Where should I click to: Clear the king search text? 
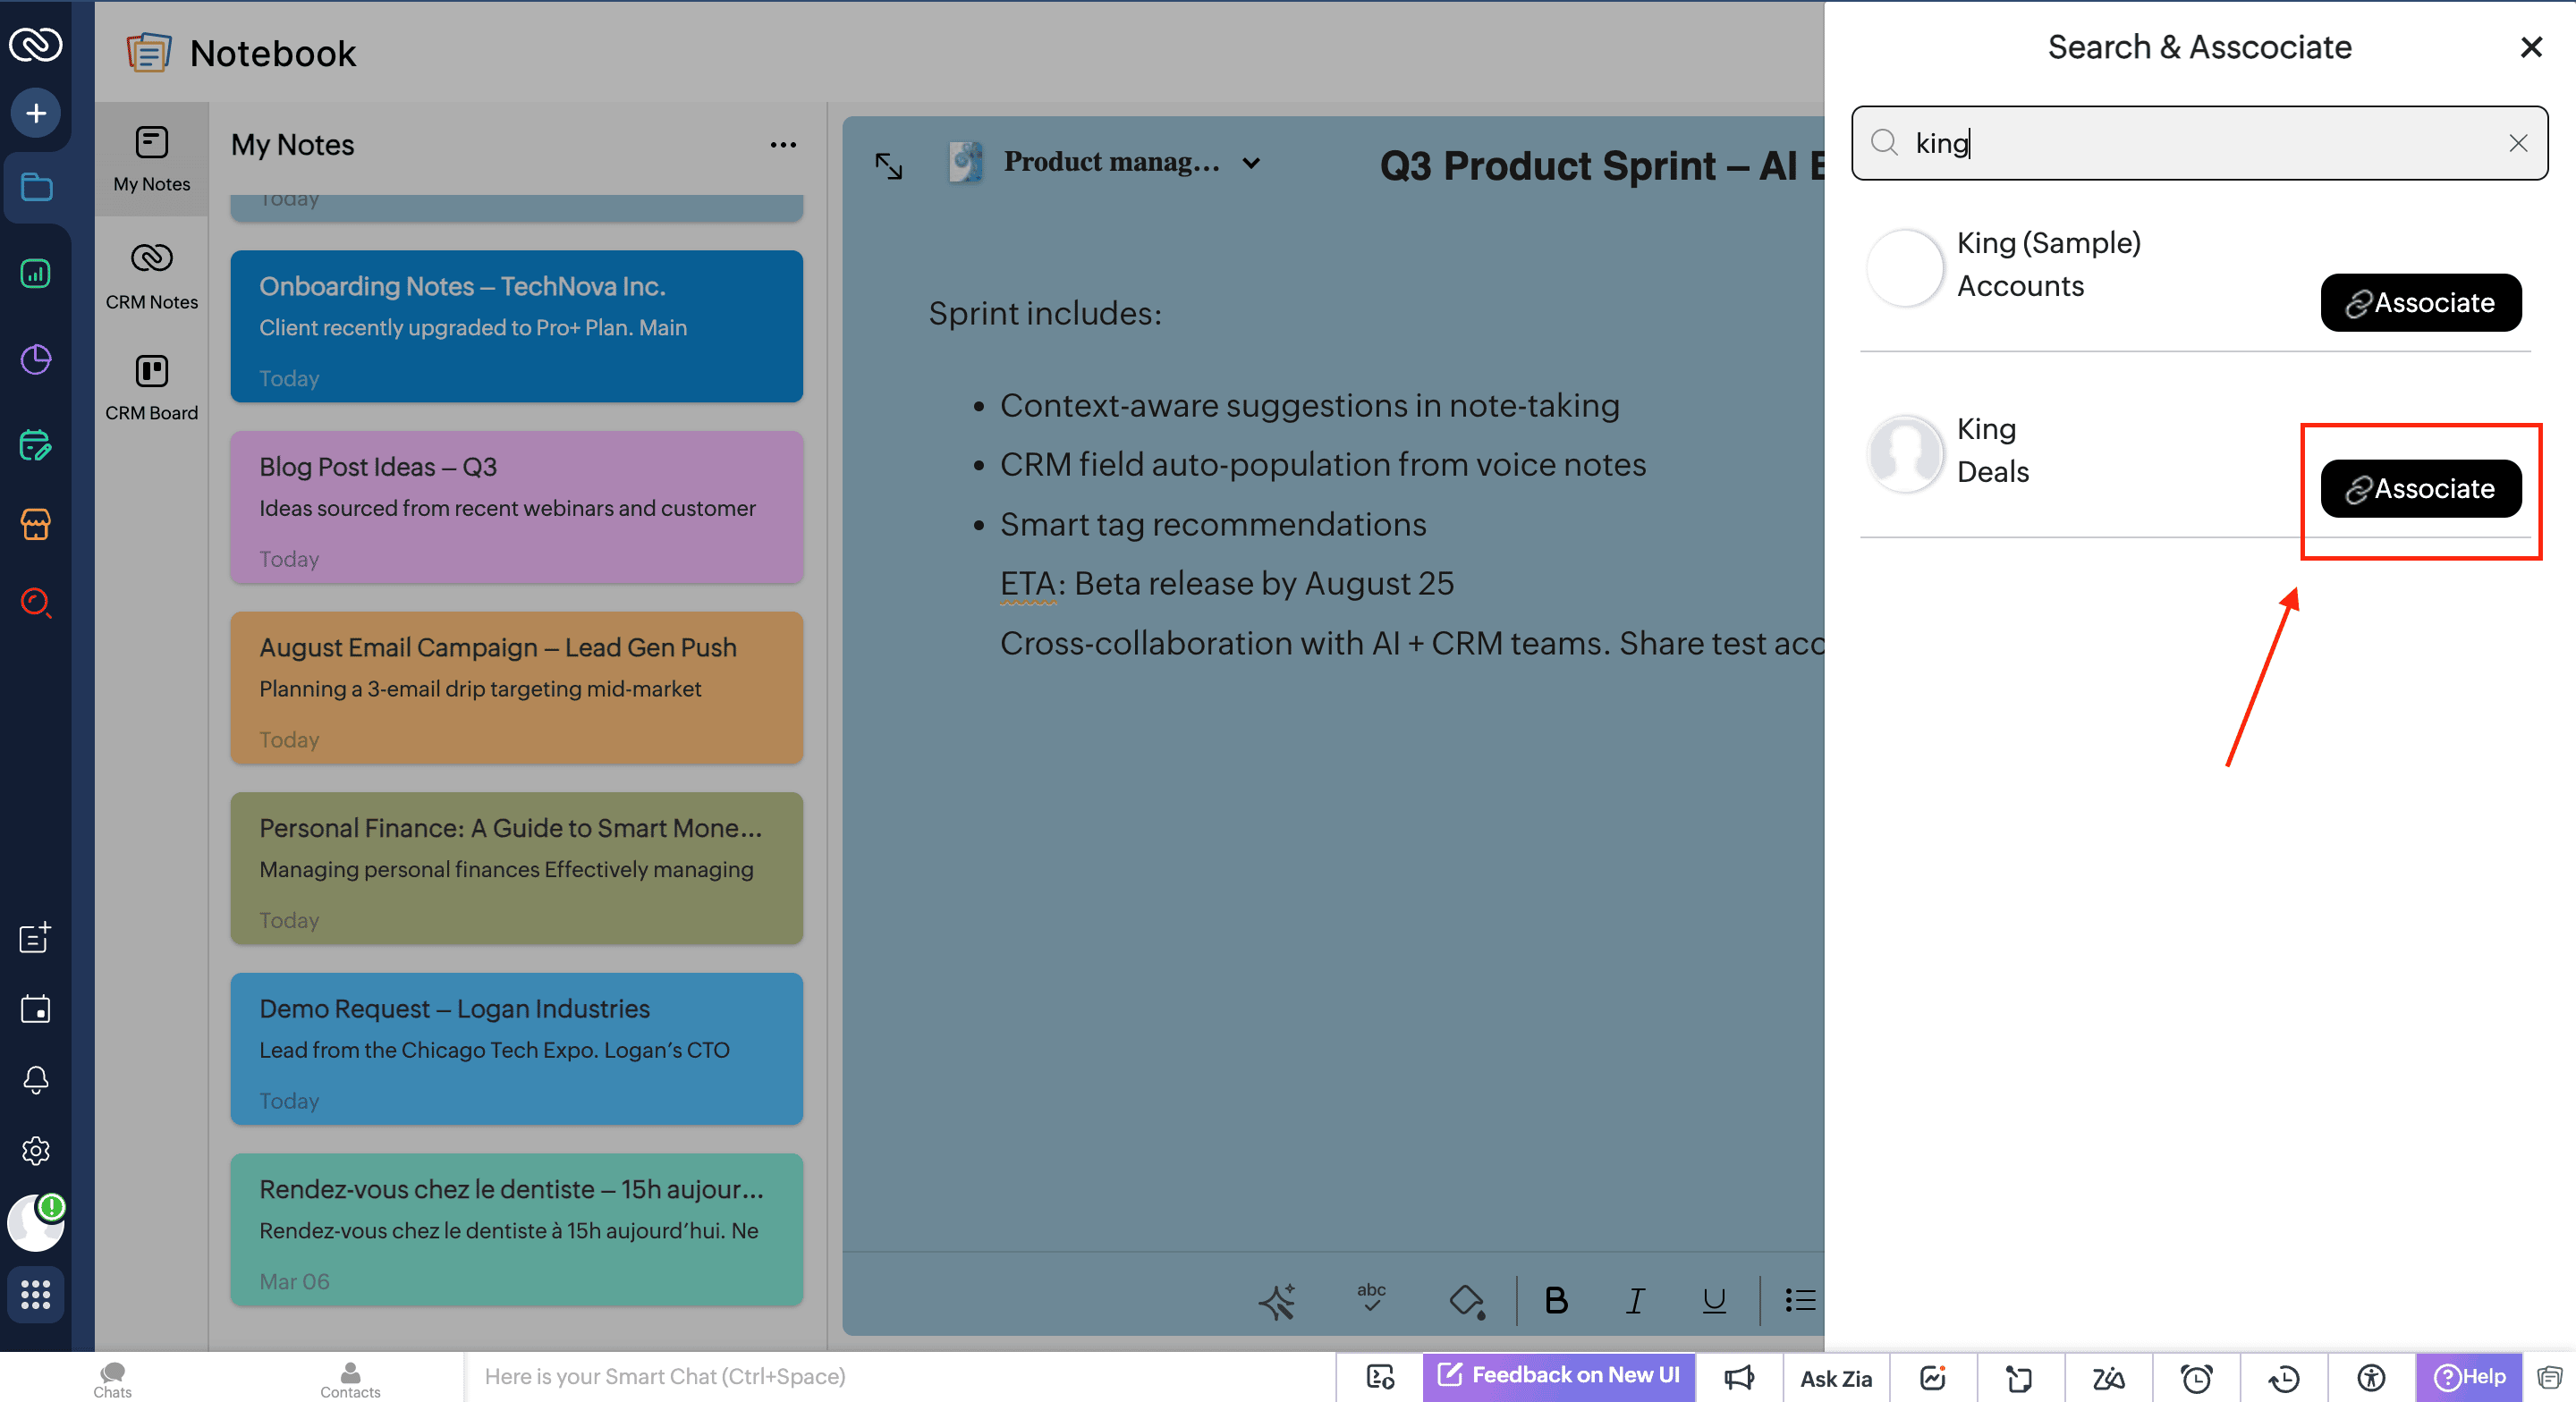[x=2517, y=143]
